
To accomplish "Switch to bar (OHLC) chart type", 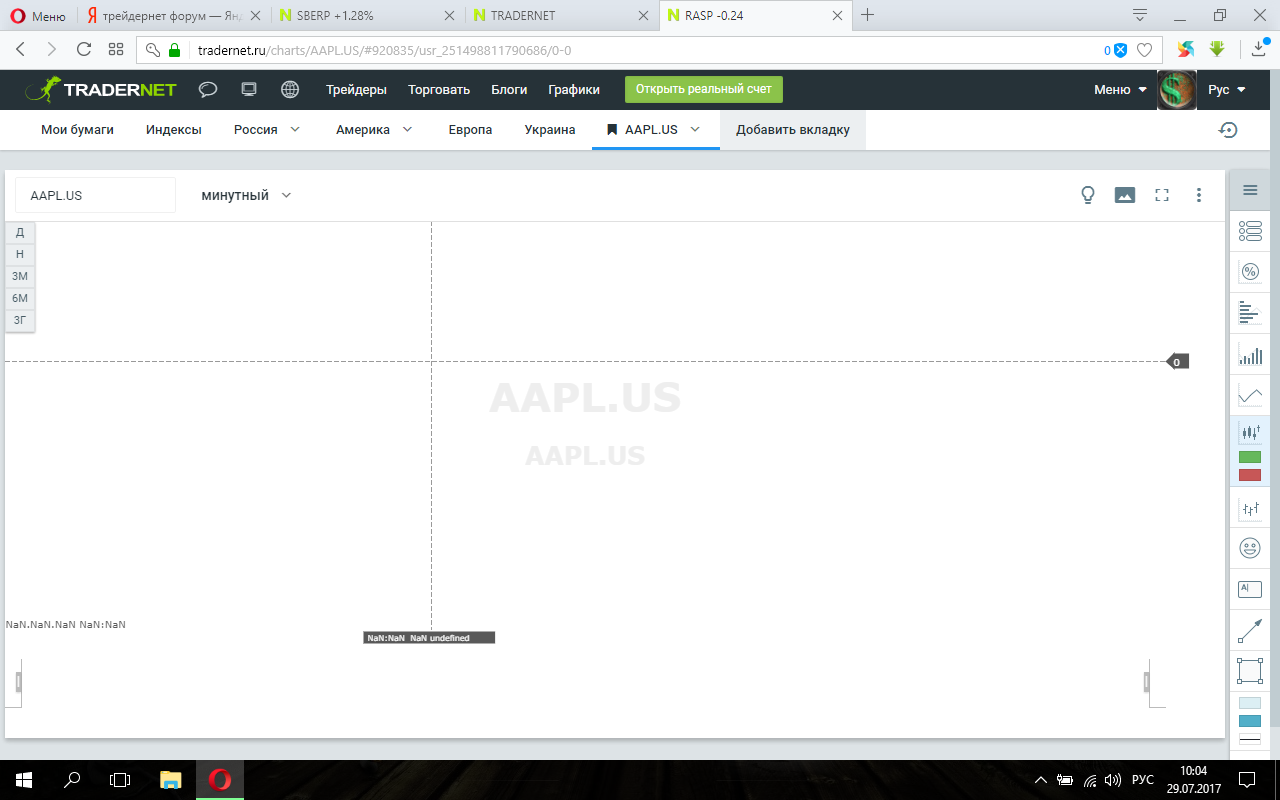I will [x=1250, y=508].
